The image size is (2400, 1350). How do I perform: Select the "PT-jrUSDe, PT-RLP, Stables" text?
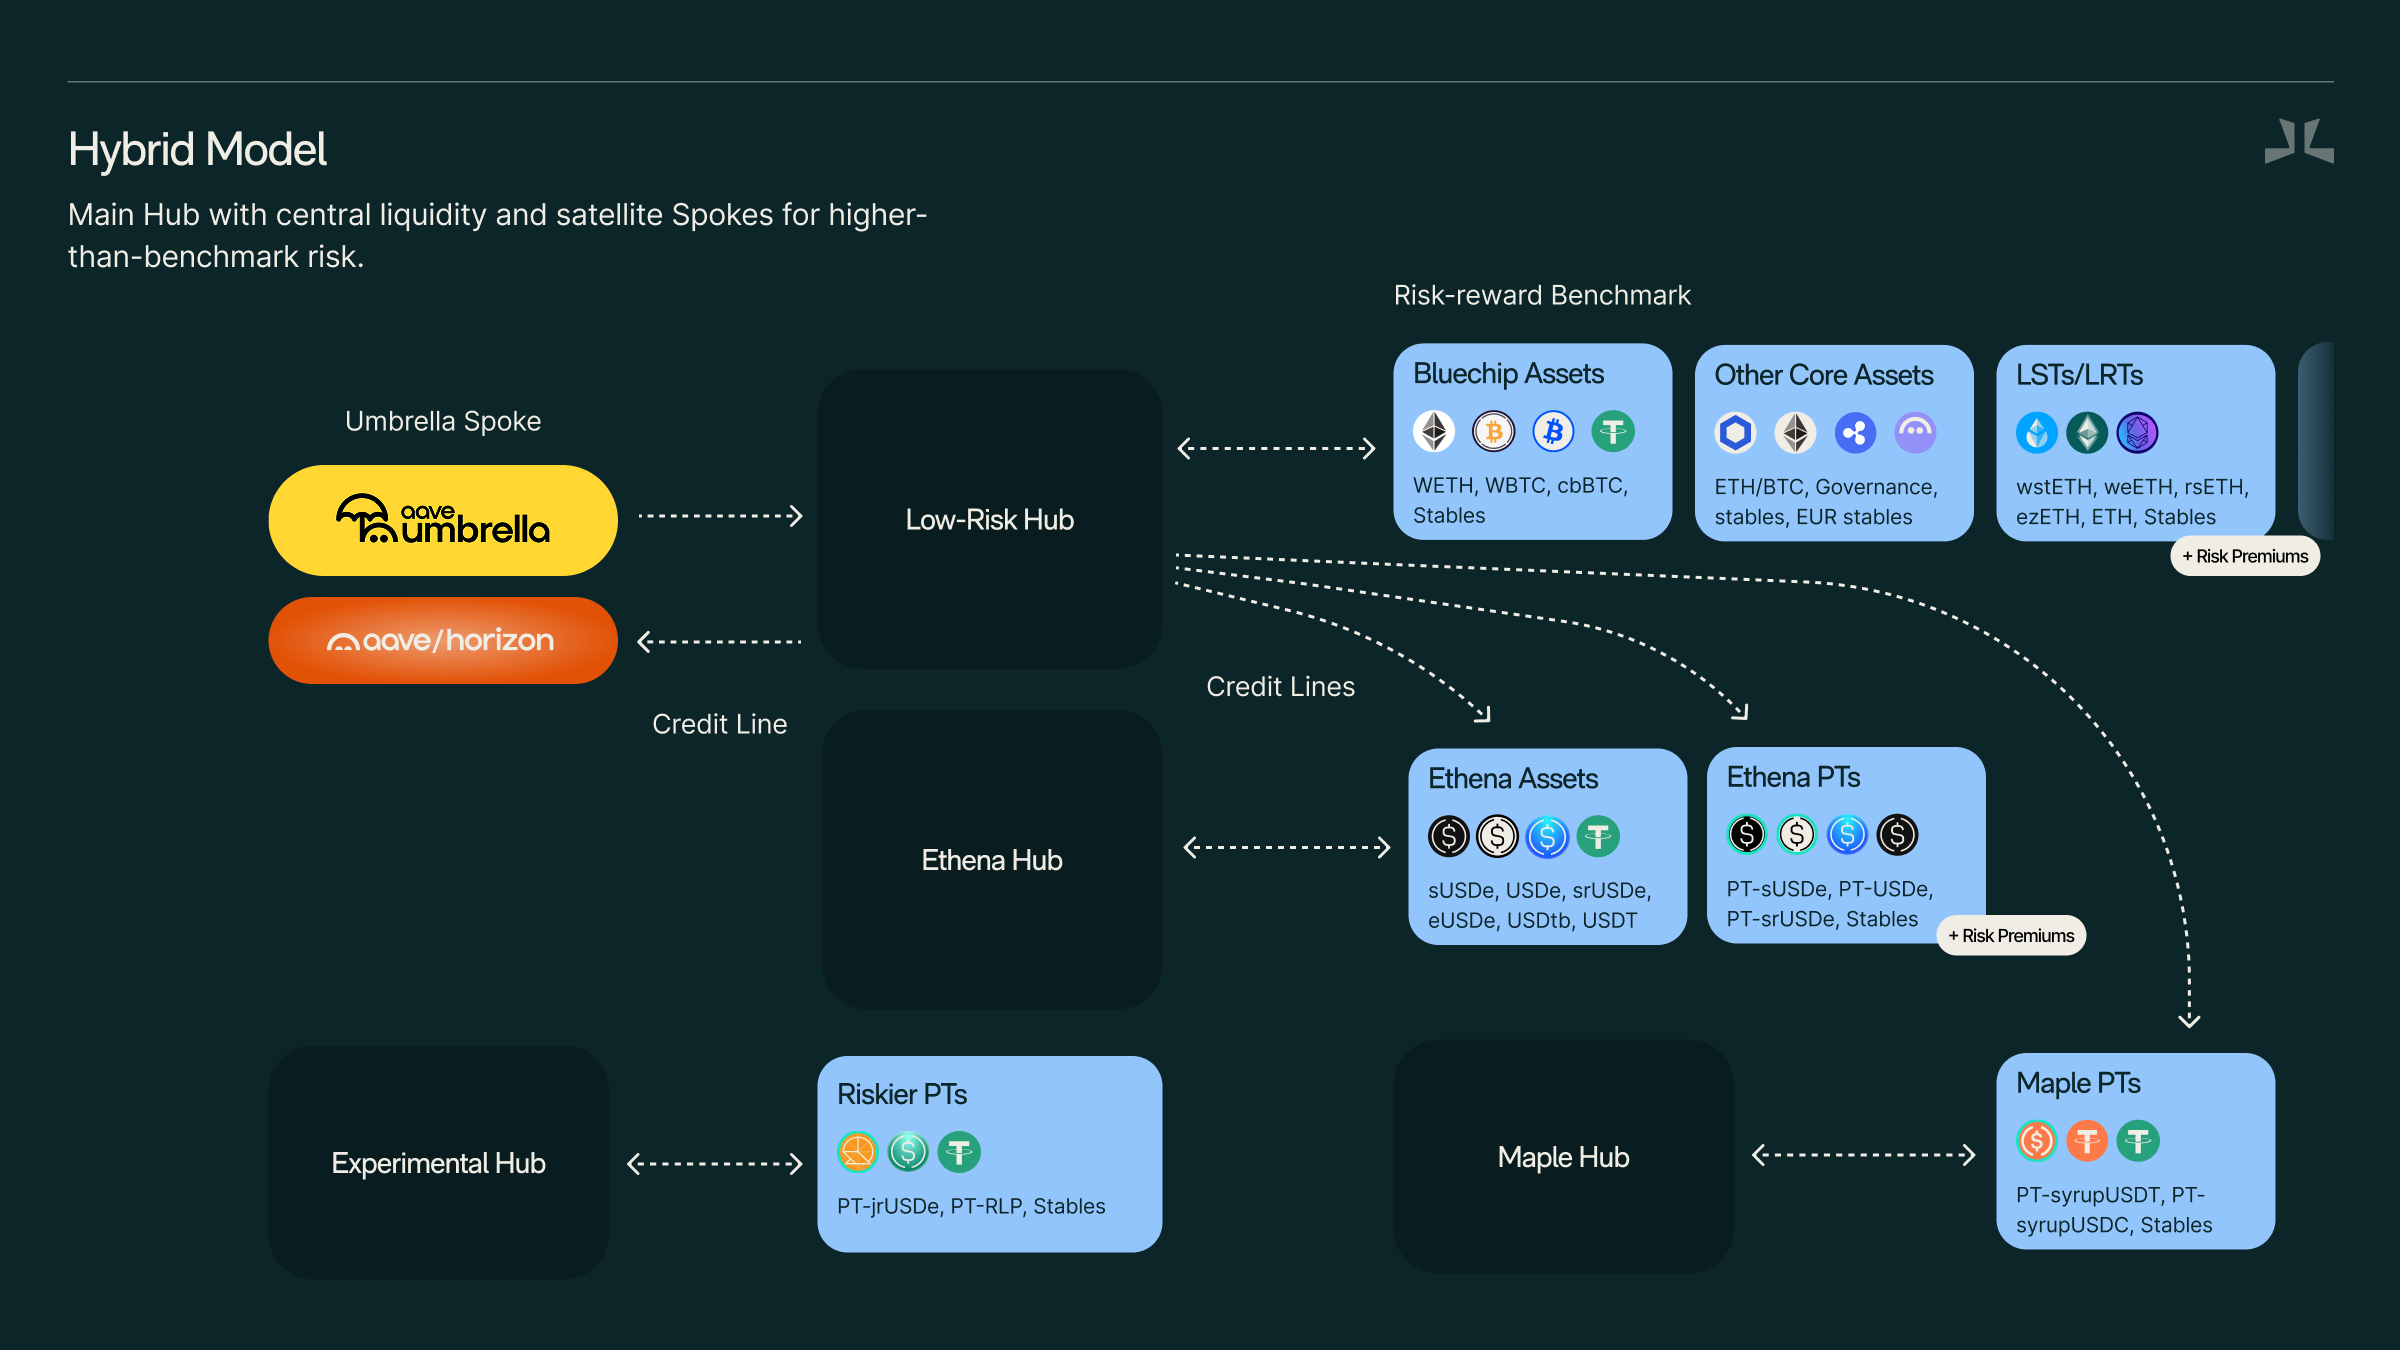click(x=971, y=1206)
